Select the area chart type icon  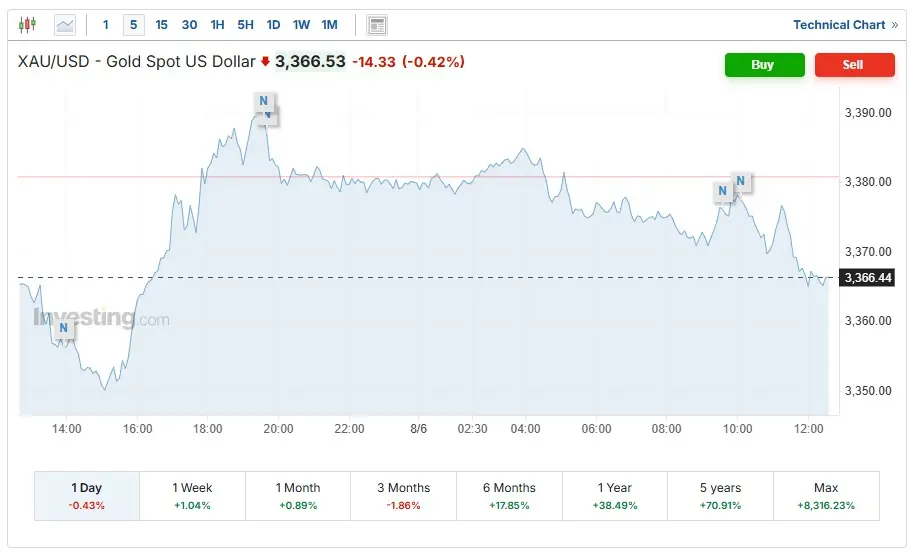64,25
